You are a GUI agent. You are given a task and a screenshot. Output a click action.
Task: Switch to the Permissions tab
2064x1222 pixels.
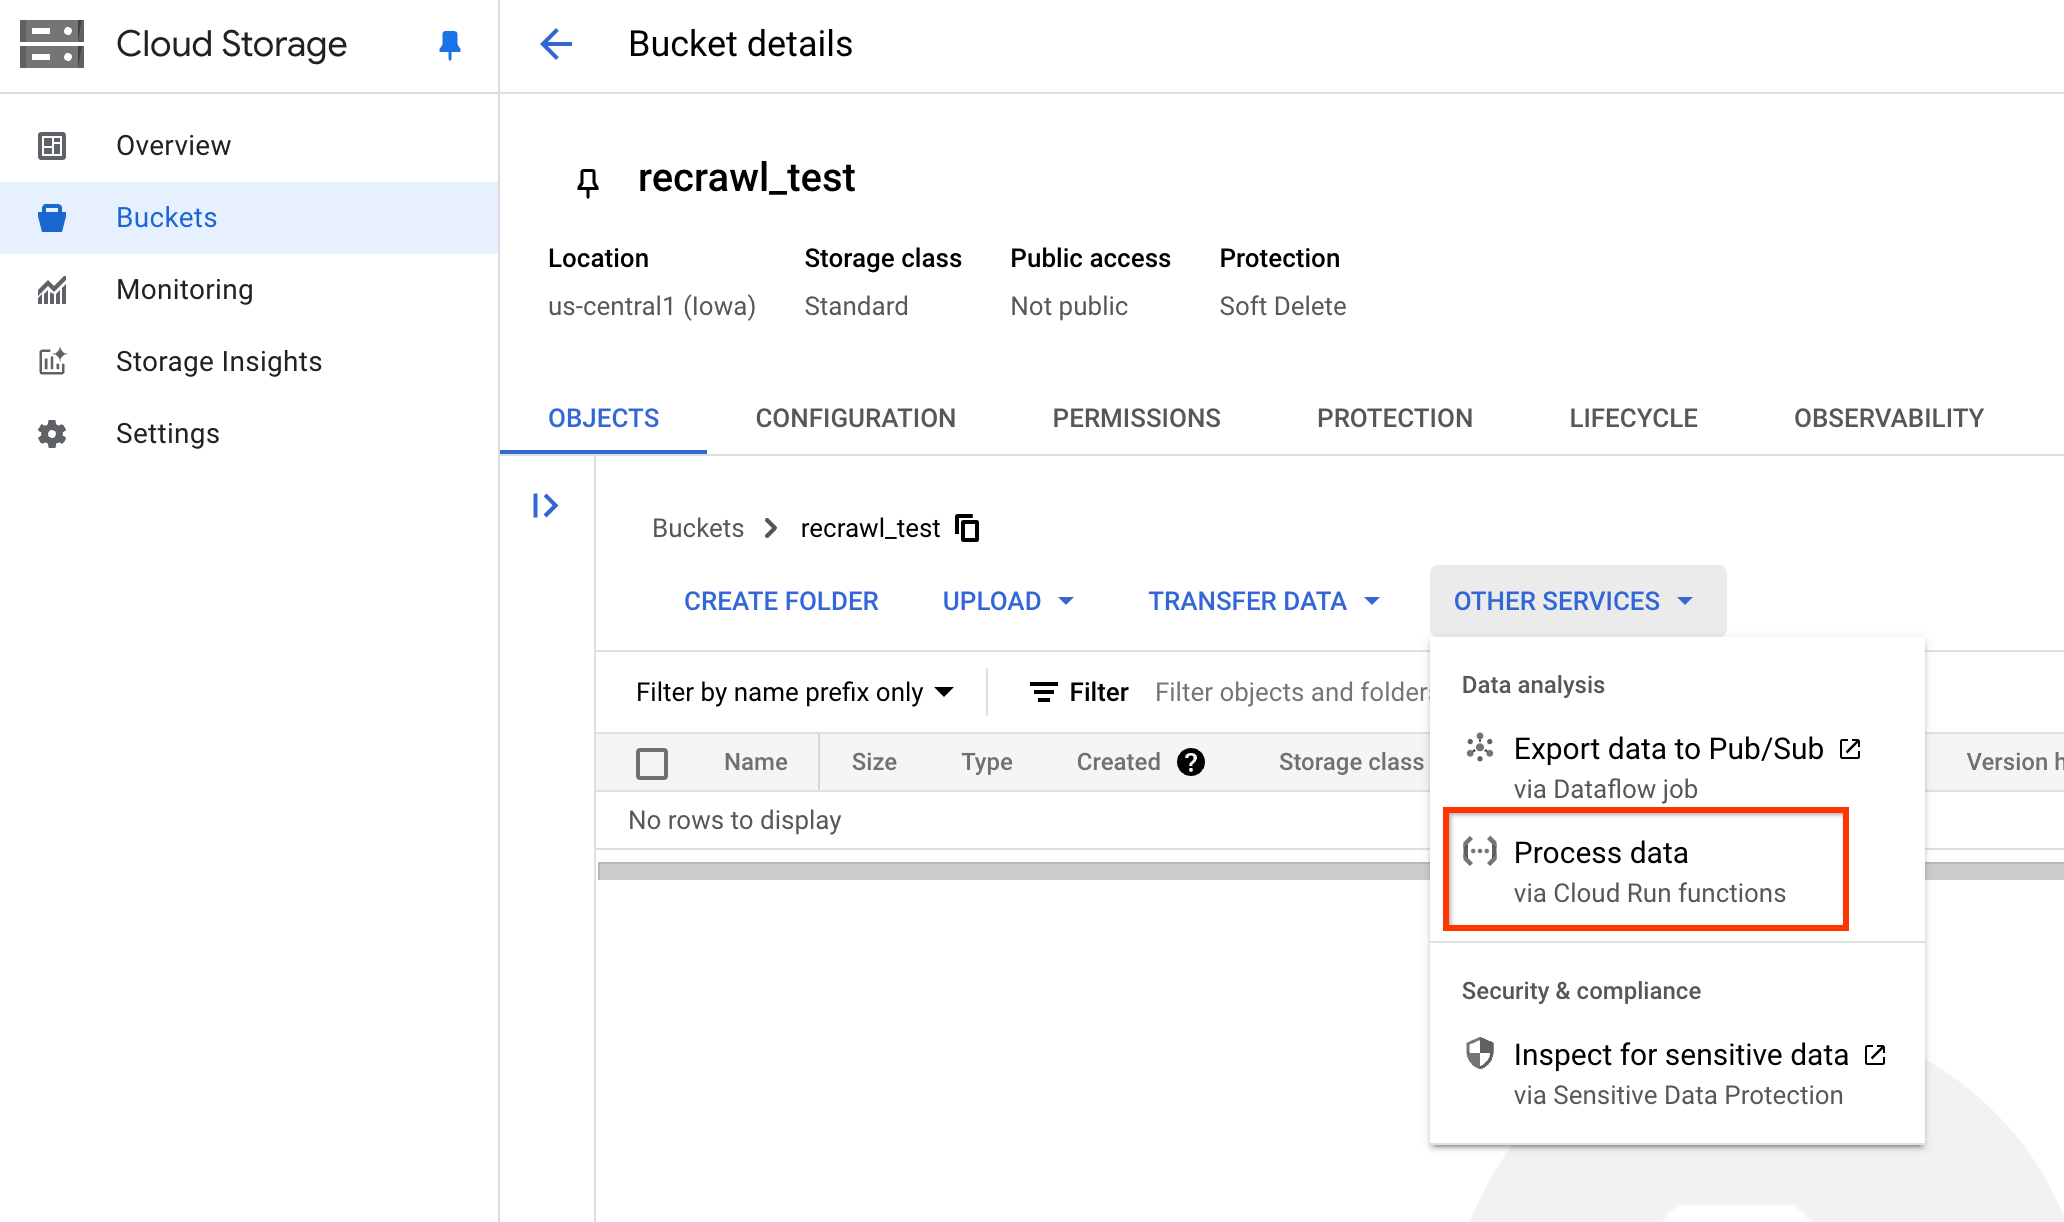(1136, 418)
